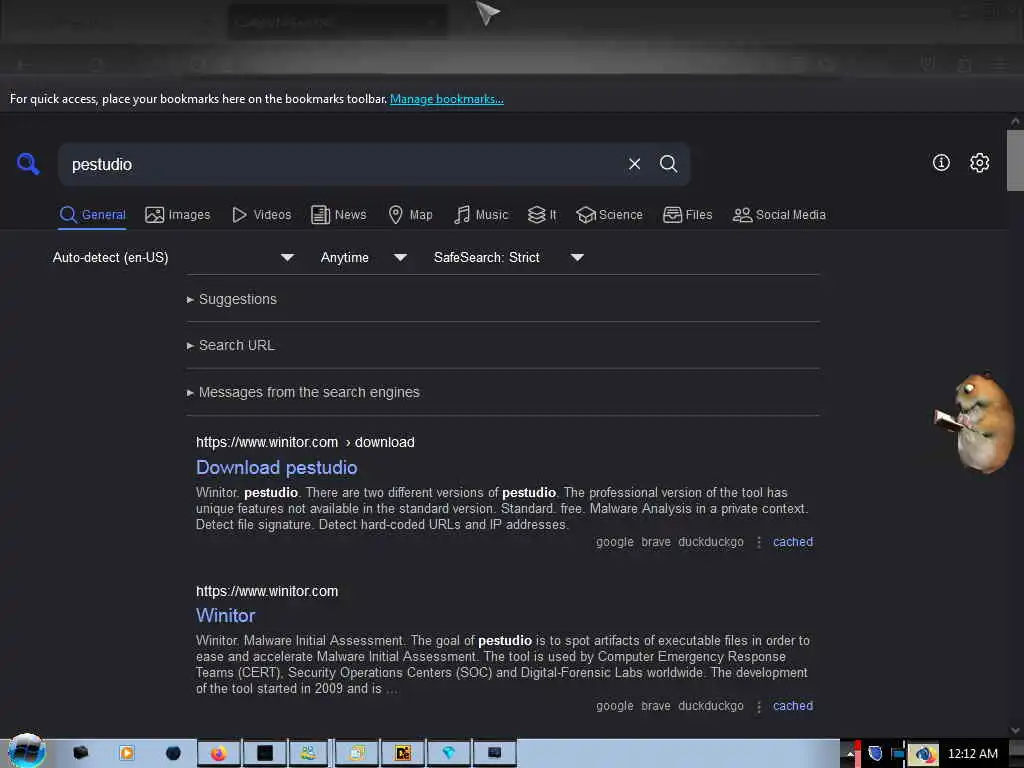Open cached link for Winitor result
This screenshot has width=1024, height=768.
pyautogui.click(x=793, y=706)
